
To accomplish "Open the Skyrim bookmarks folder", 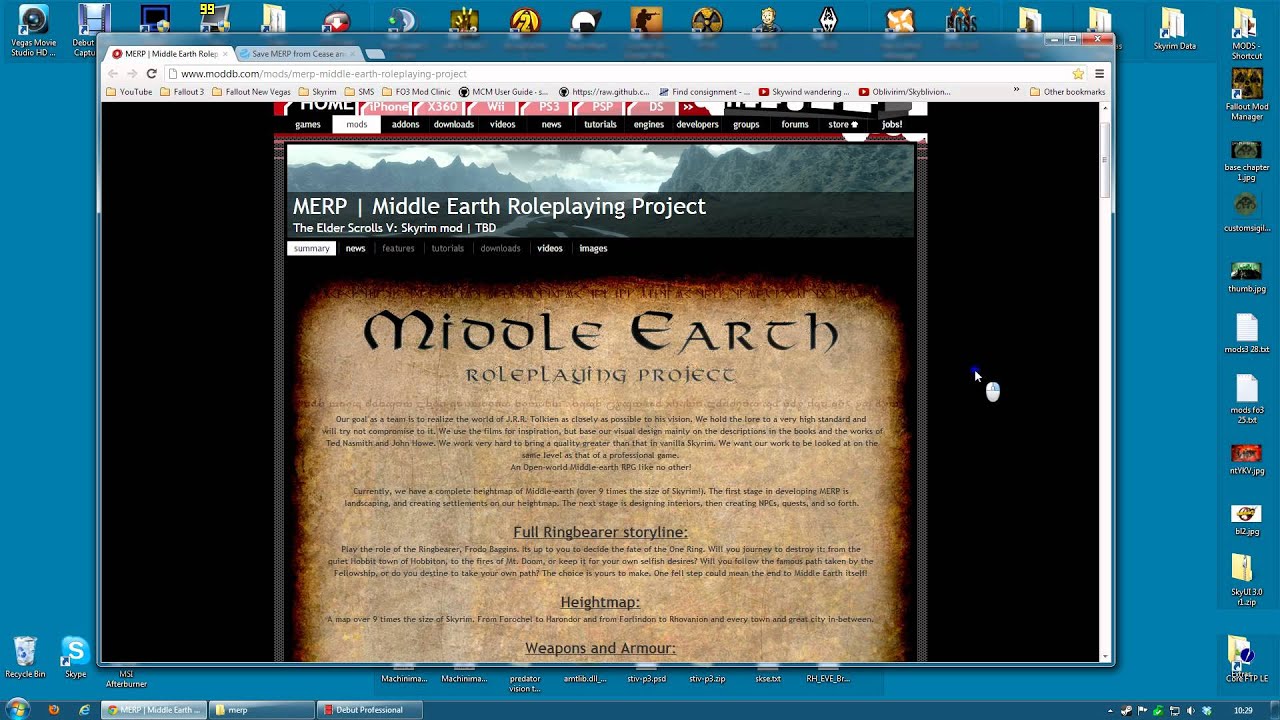I will pos(317,91).
